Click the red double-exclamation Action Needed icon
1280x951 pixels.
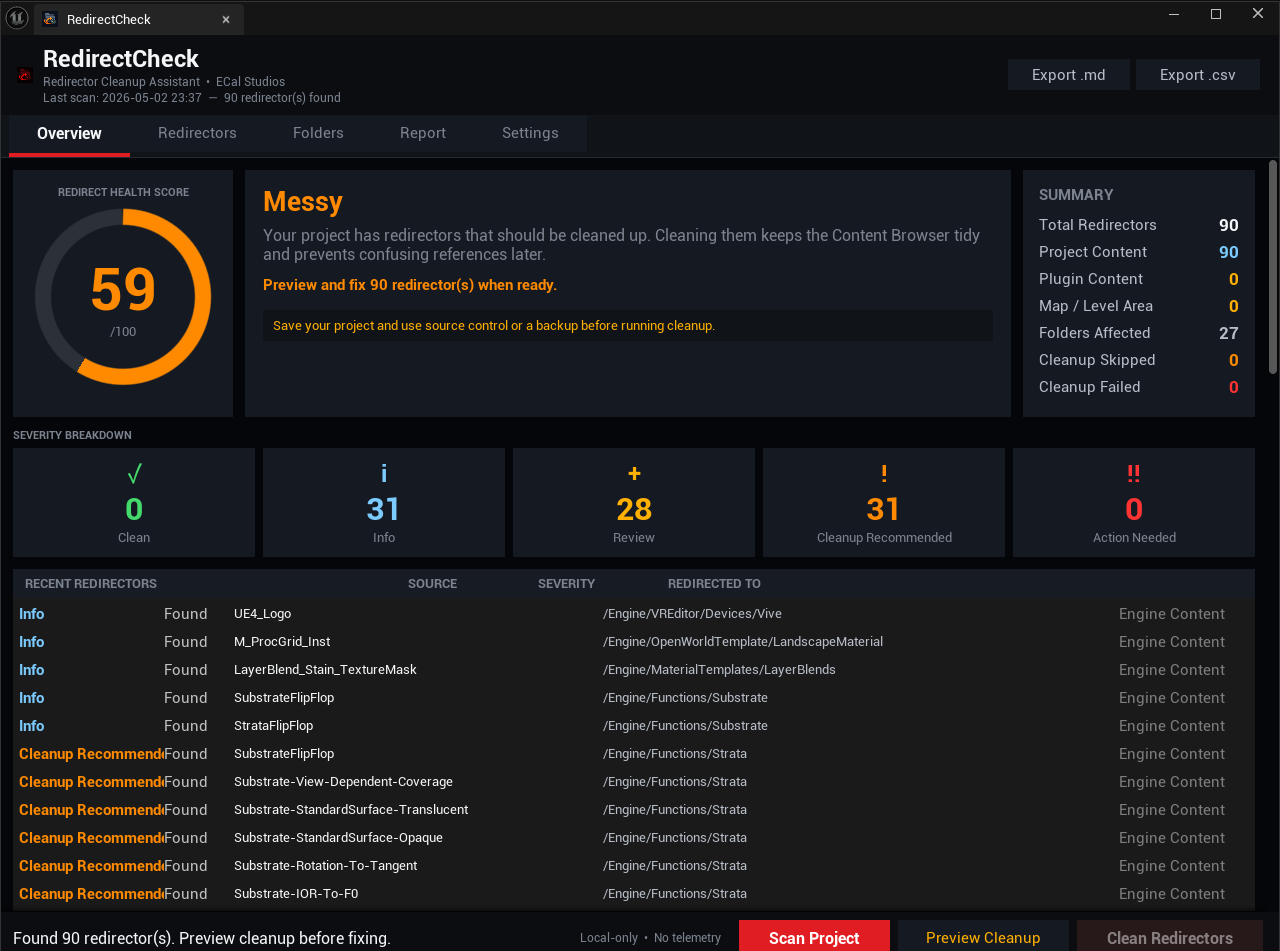click(x=1134, y=473)
